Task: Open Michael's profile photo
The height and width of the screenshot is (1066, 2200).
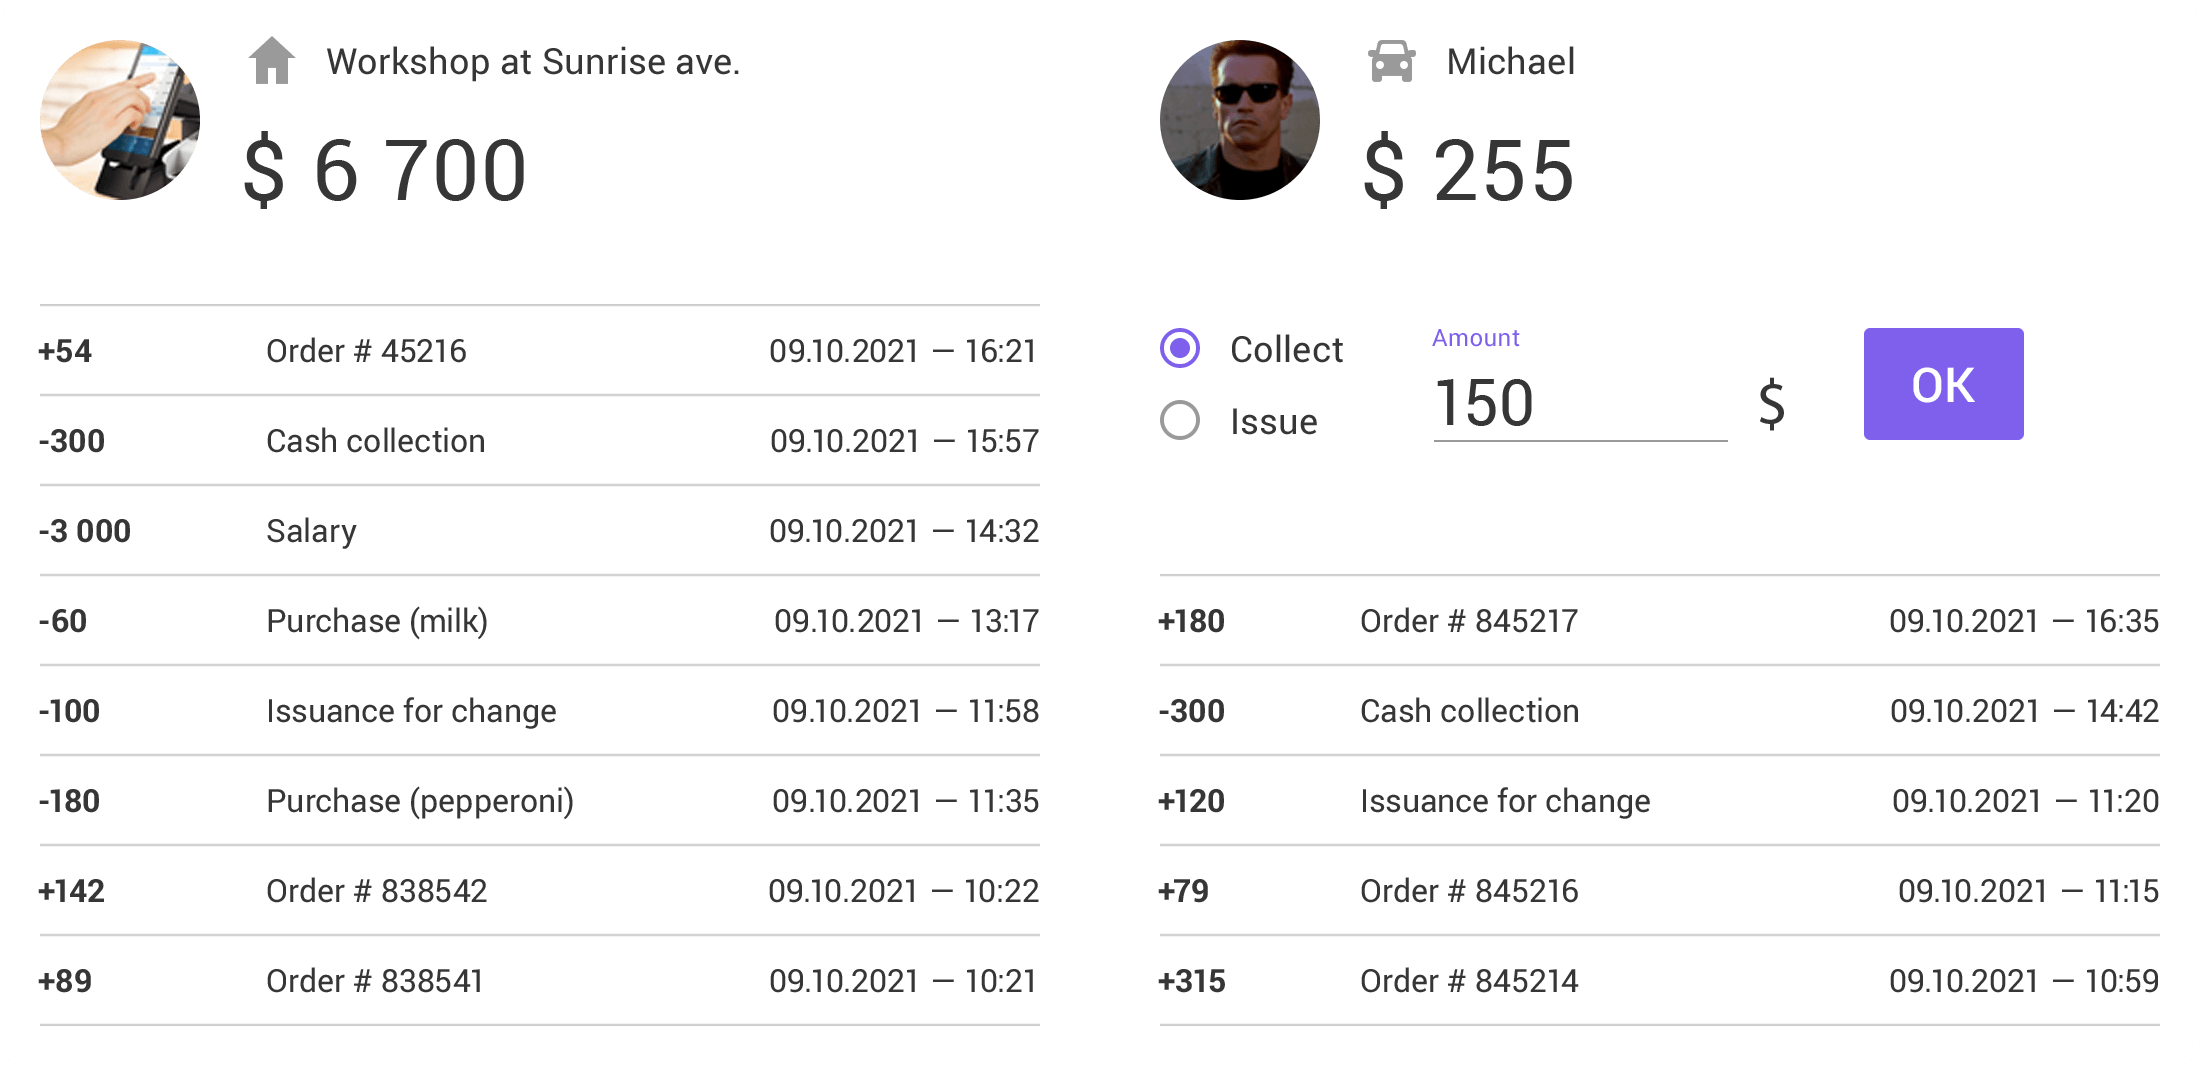Action: click(1239, 120)
